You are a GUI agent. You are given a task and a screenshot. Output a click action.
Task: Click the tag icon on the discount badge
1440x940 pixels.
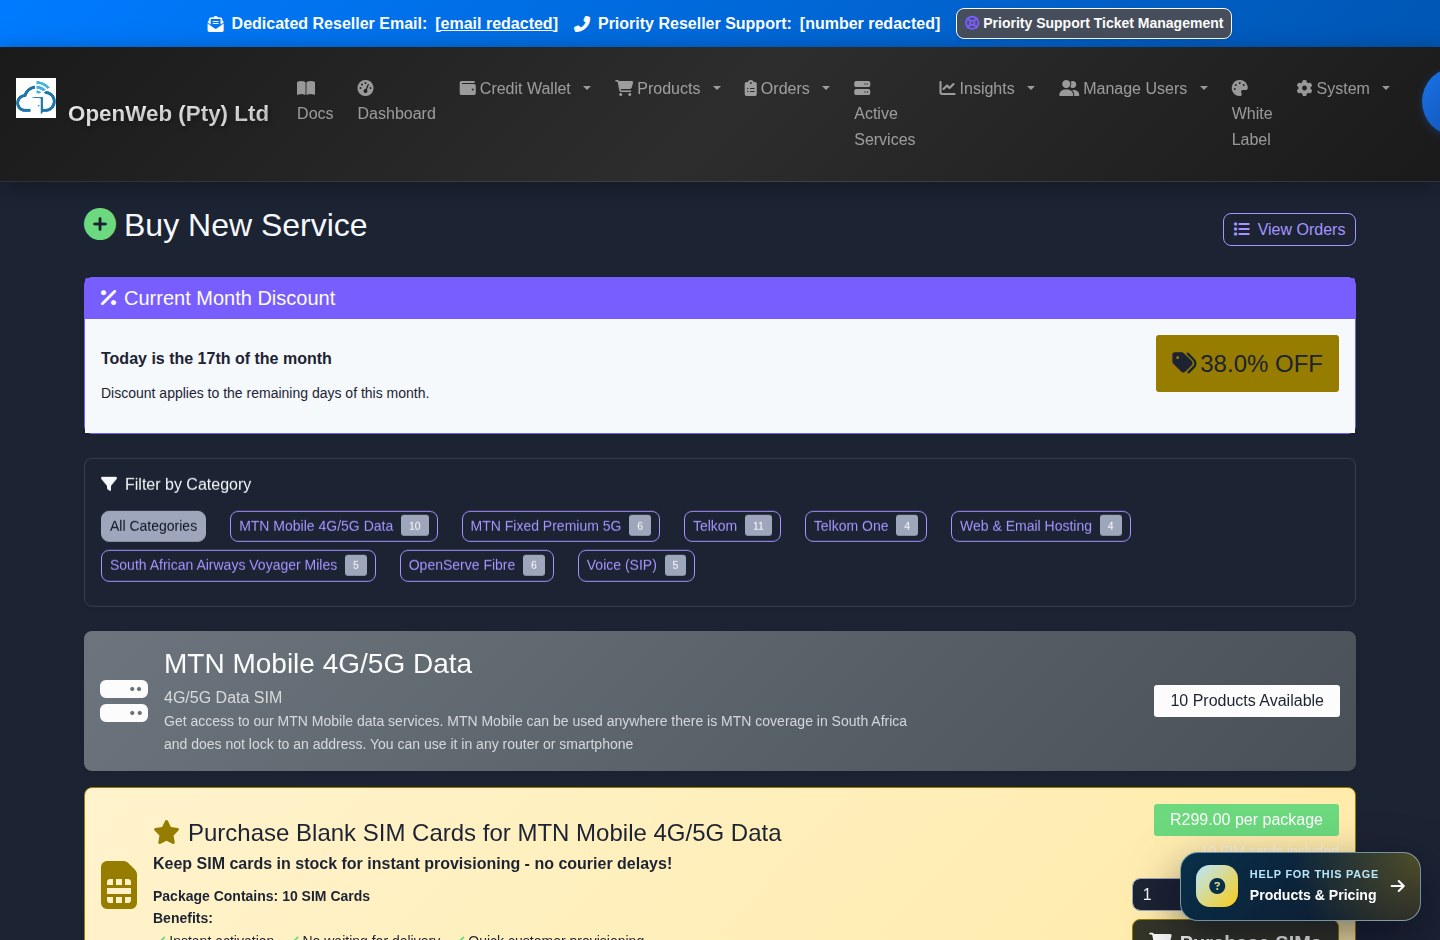click(x=1184, y=362)
